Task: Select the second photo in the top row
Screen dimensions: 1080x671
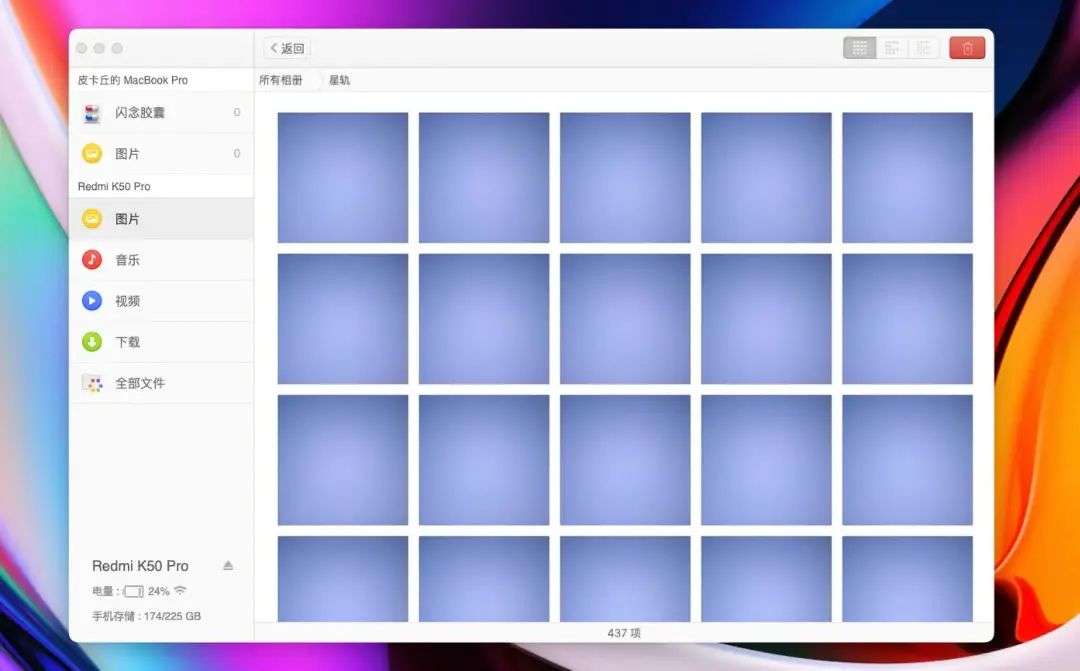Action: point(484,178)
